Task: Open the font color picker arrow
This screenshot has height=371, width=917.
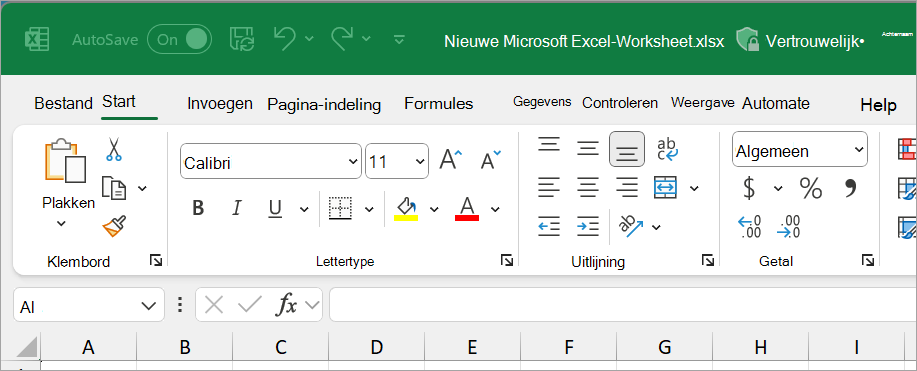Action: coord(495,209)
